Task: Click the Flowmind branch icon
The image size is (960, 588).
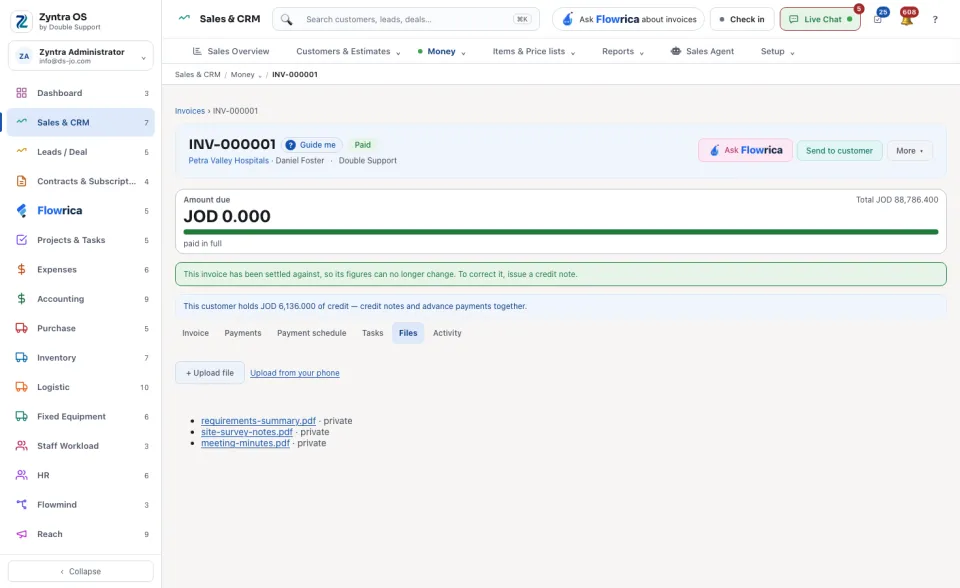Action: 21,505
